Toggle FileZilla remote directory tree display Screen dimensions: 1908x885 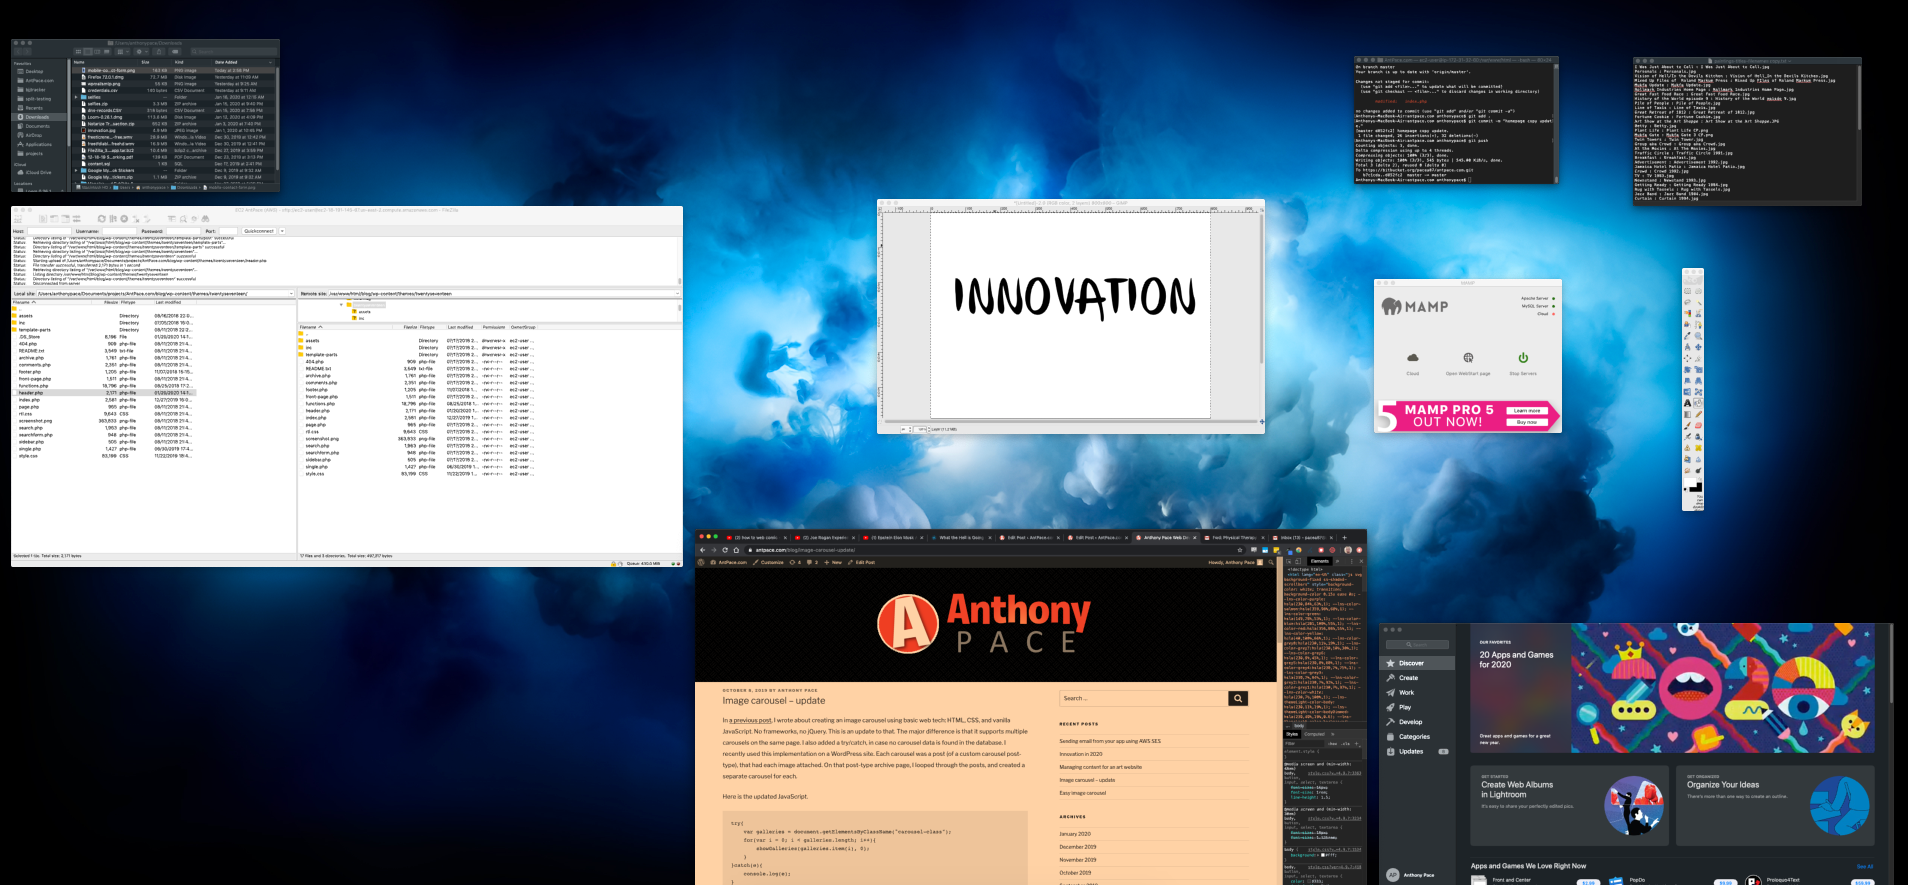65,219
